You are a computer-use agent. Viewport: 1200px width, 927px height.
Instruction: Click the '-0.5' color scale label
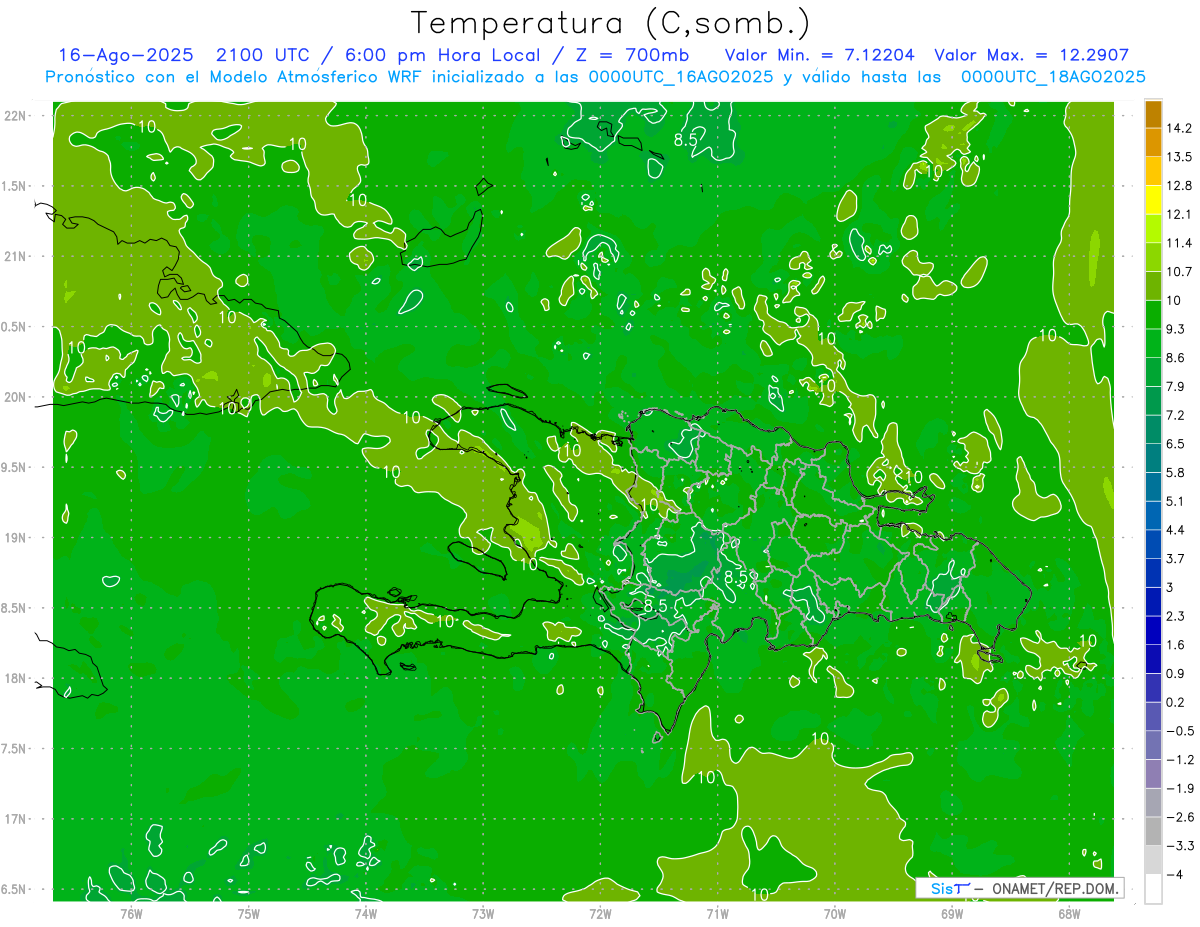click(1180, 731)
